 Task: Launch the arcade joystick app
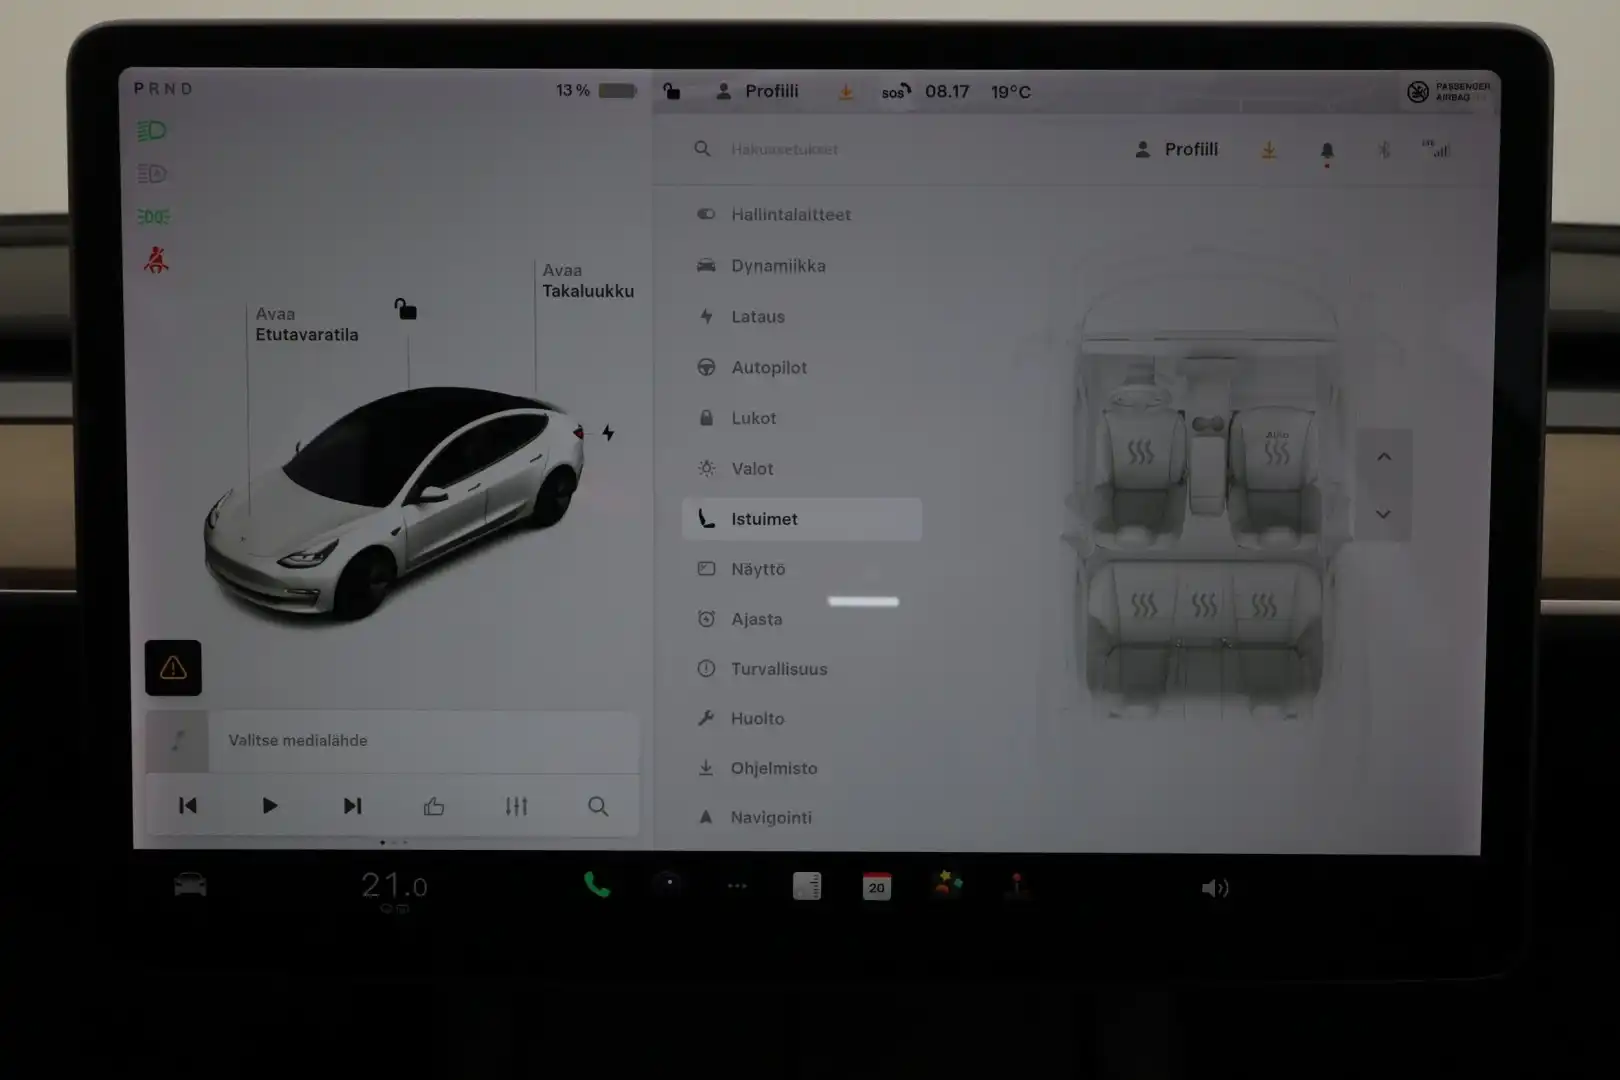click(x=1017, y=886)
